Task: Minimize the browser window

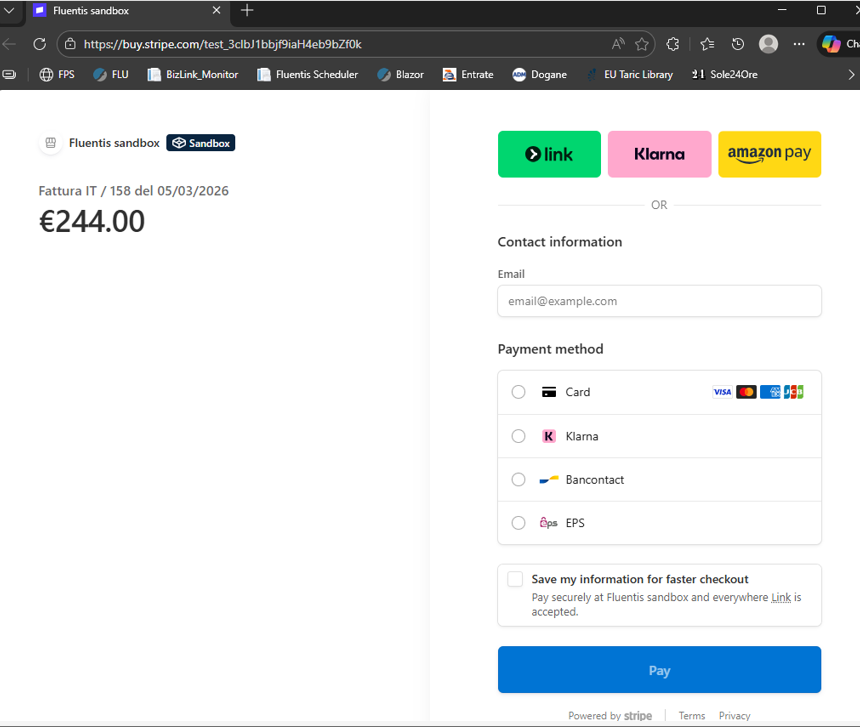Action: (782, 10)
